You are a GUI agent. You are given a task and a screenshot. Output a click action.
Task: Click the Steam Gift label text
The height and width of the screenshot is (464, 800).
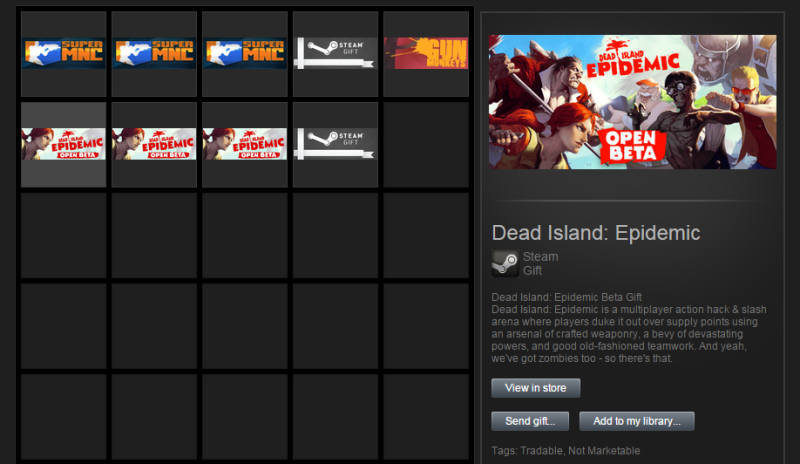[540, 263]
